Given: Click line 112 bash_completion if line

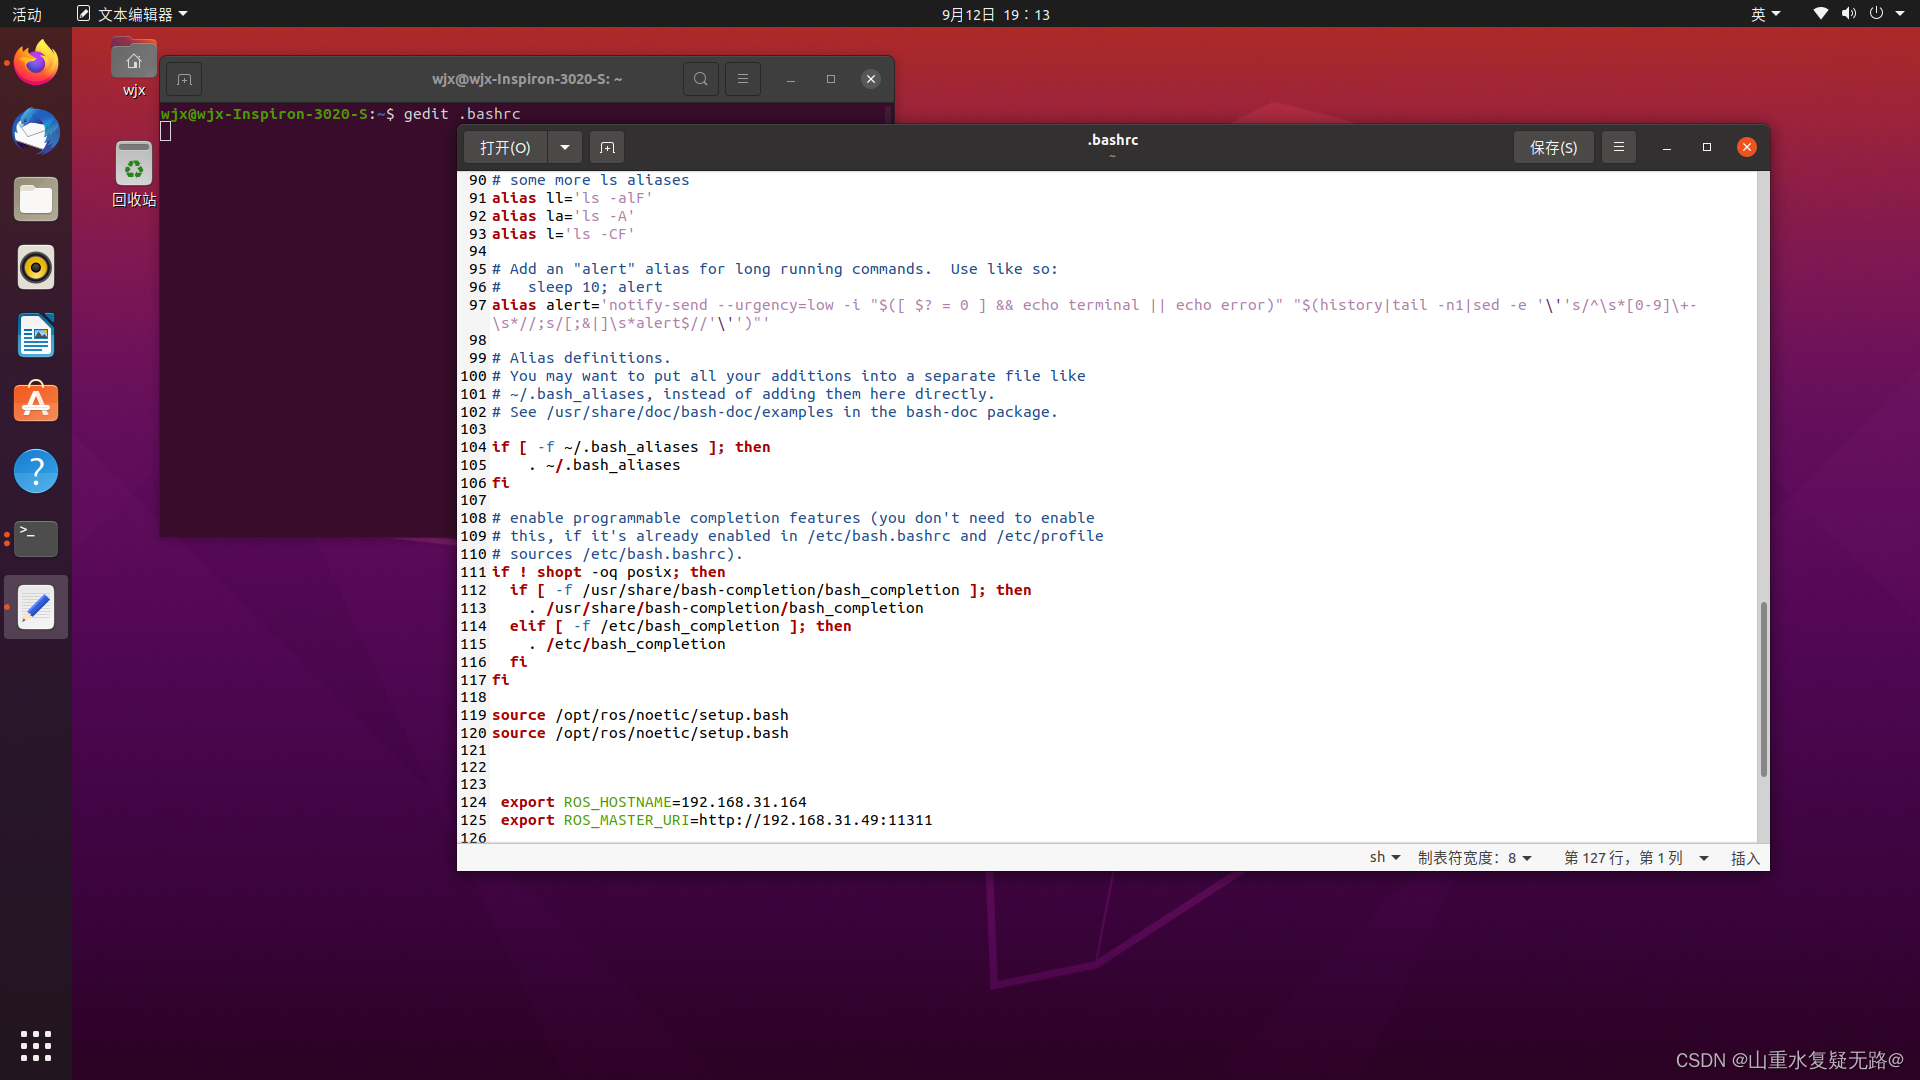Looking at the screenshot, I should (x=770, y=590).
